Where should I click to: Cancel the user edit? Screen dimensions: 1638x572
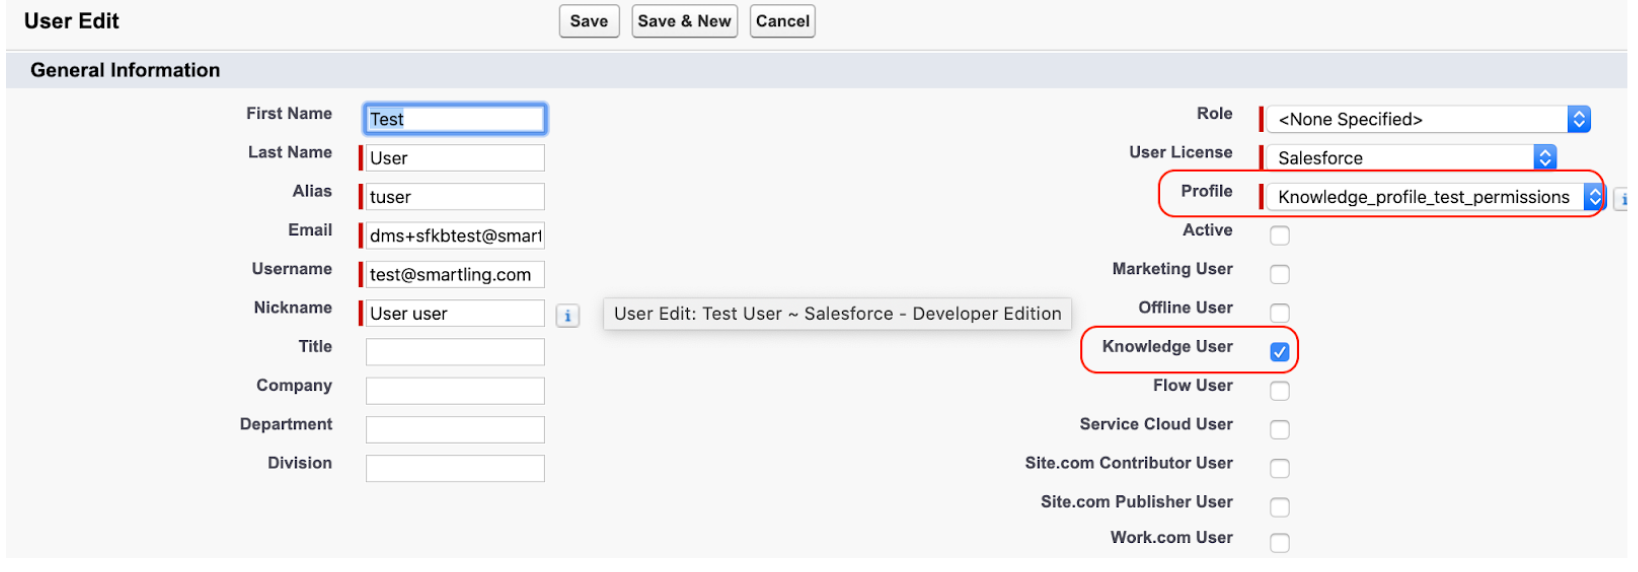(x=783, y=21)
